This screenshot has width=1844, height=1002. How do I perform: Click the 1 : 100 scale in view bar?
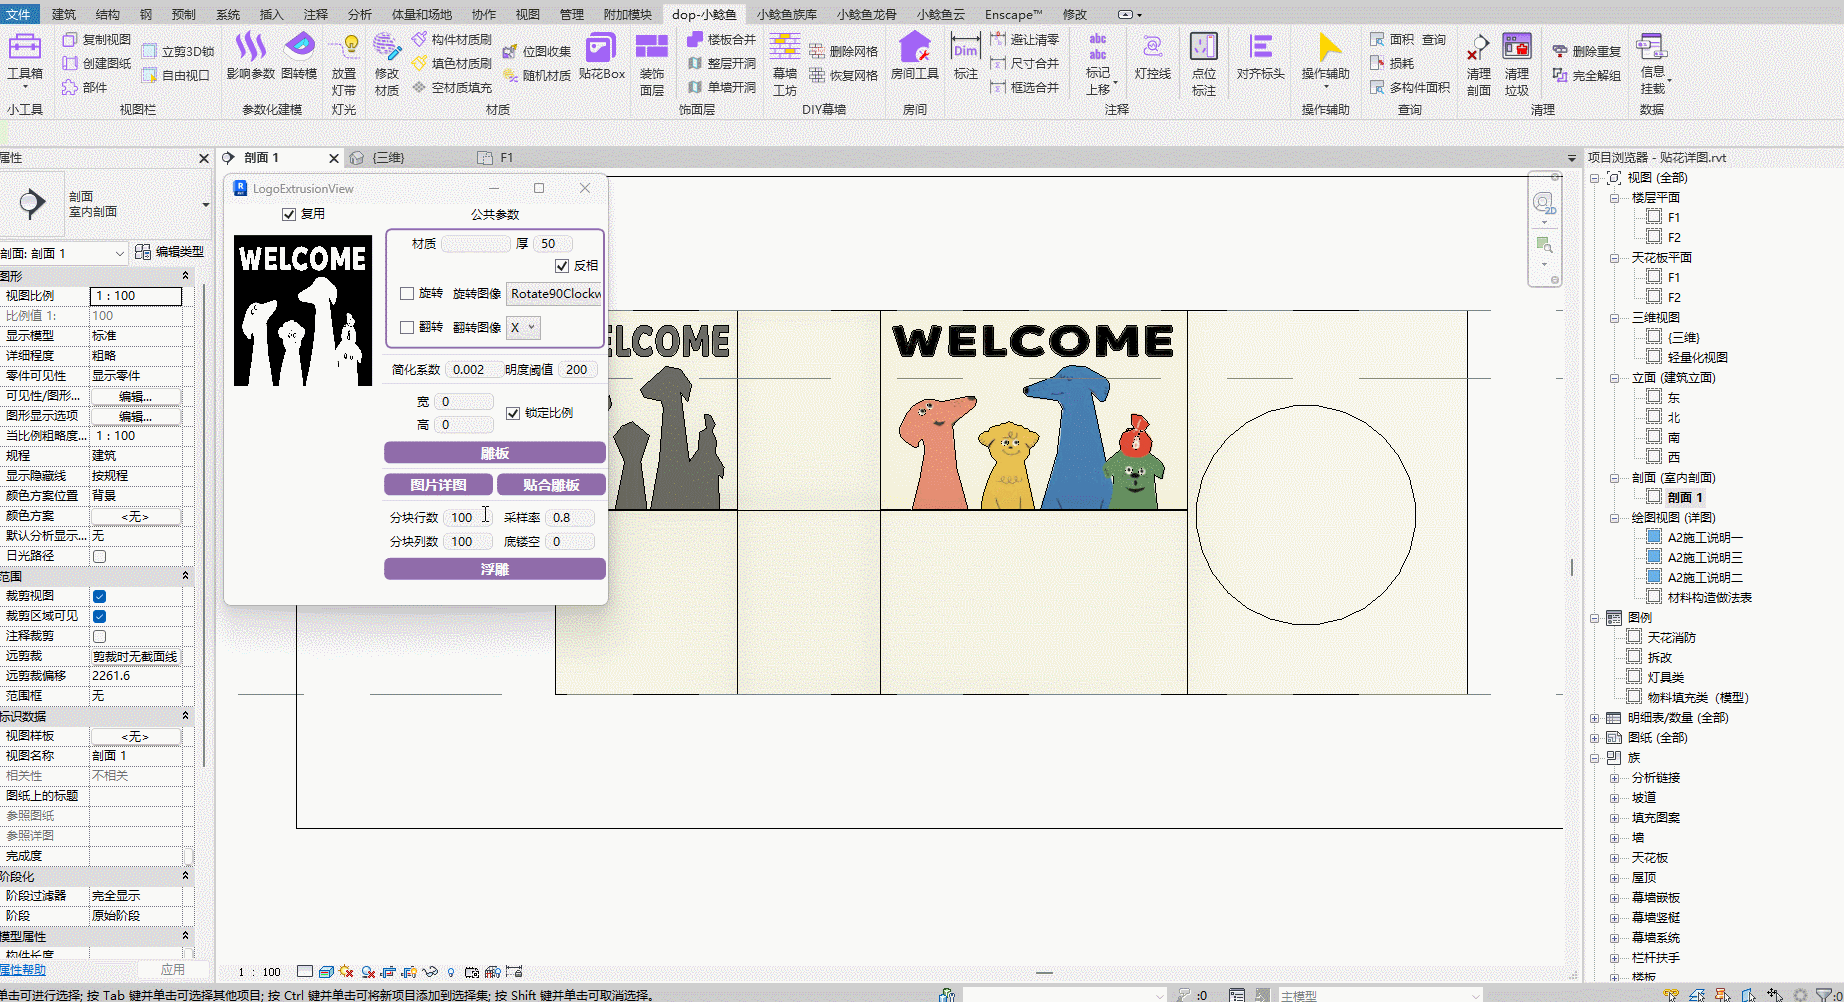pyautogui.click(x=259, y=972)
